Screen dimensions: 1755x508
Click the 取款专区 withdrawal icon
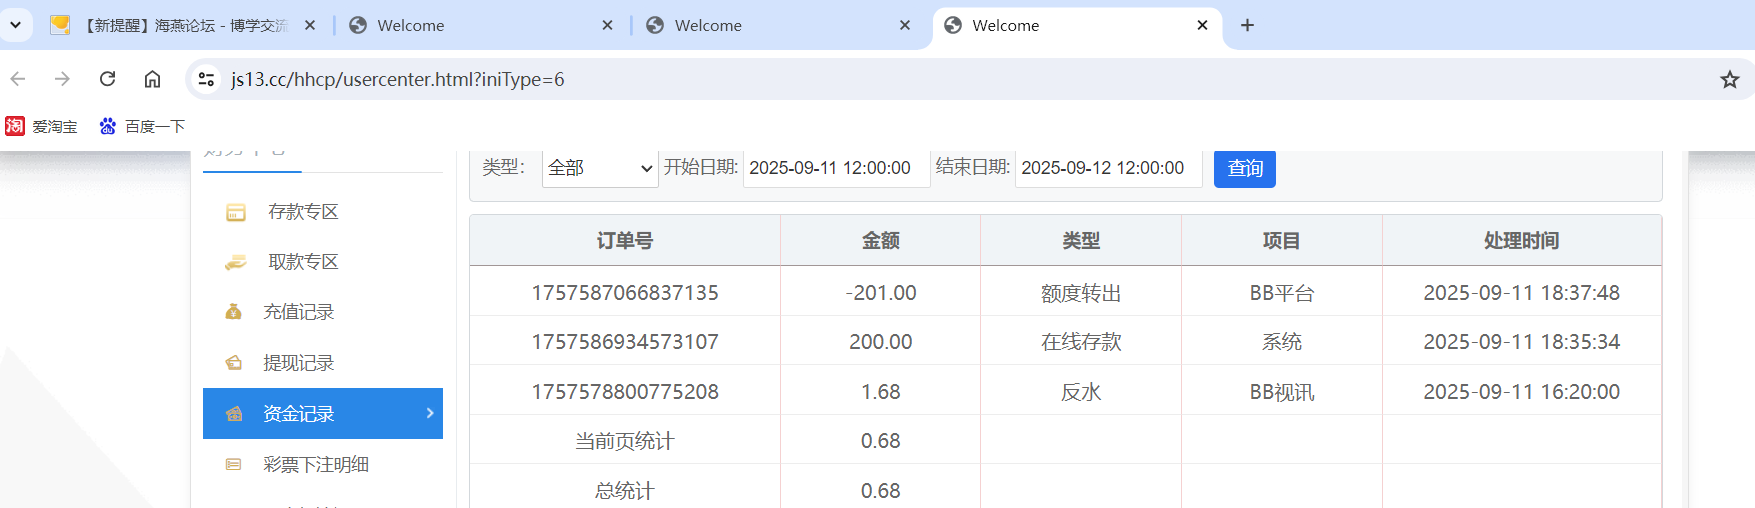click(236, 262)
